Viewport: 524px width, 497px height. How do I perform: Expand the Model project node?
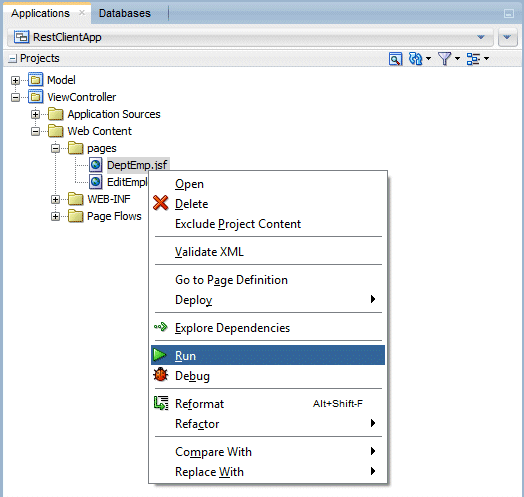click(15, 81)
